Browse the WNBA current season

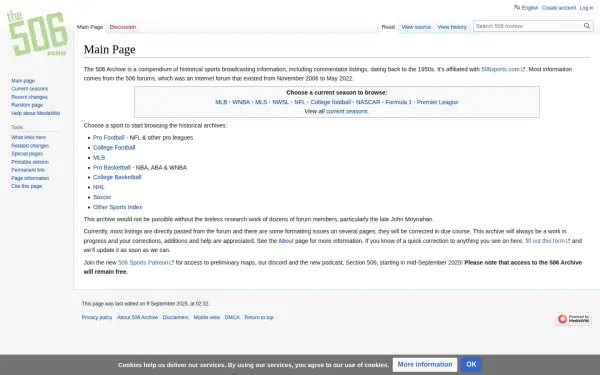pos(241,102)
